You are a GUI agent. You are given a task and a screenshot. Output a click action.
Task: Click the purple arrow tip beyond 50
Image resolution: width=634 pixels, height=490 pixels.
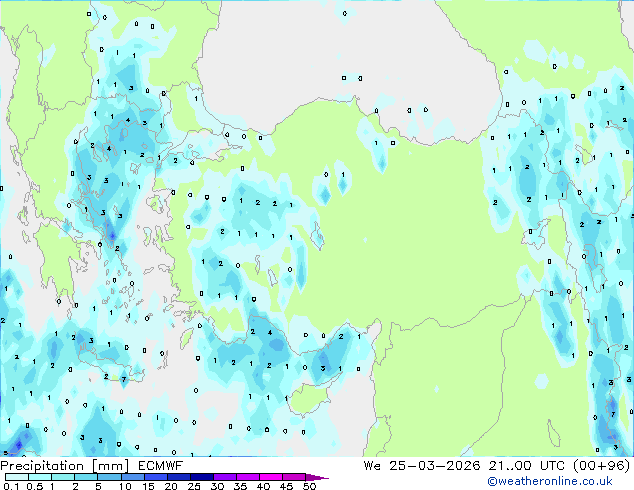pyautogui.click(x=317, y=478)
